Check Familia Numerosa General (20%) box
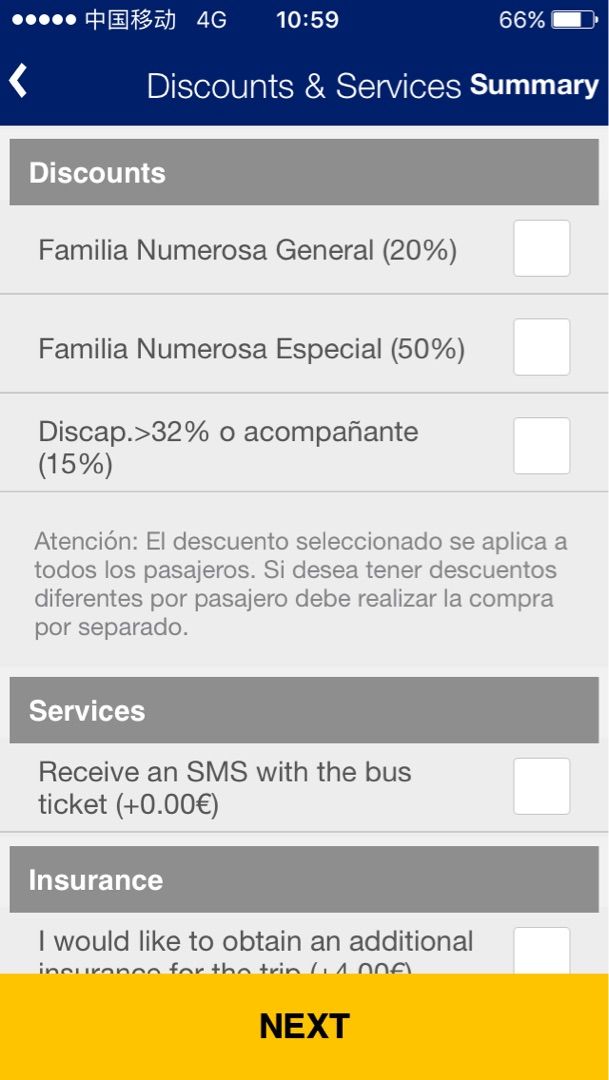Image resolution: width=609 pixels, height=1080 pixels. point(541,249)
